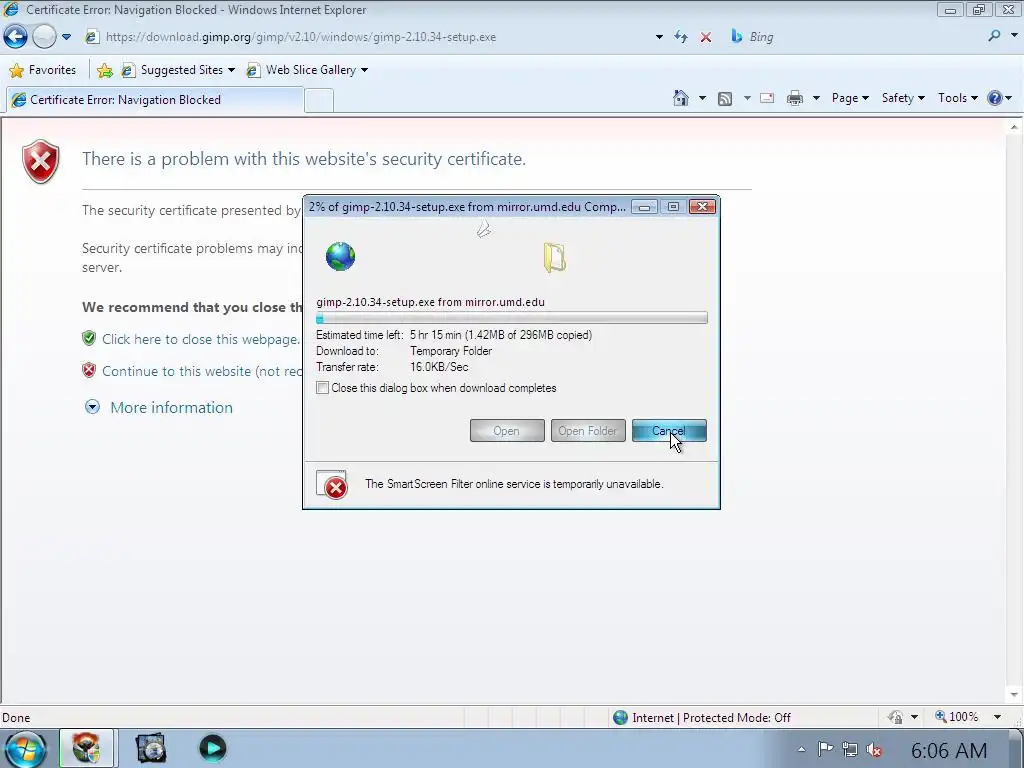1024x768 pixels.
Task: Click the magnifier Search icon
Action: pos(995,36)
